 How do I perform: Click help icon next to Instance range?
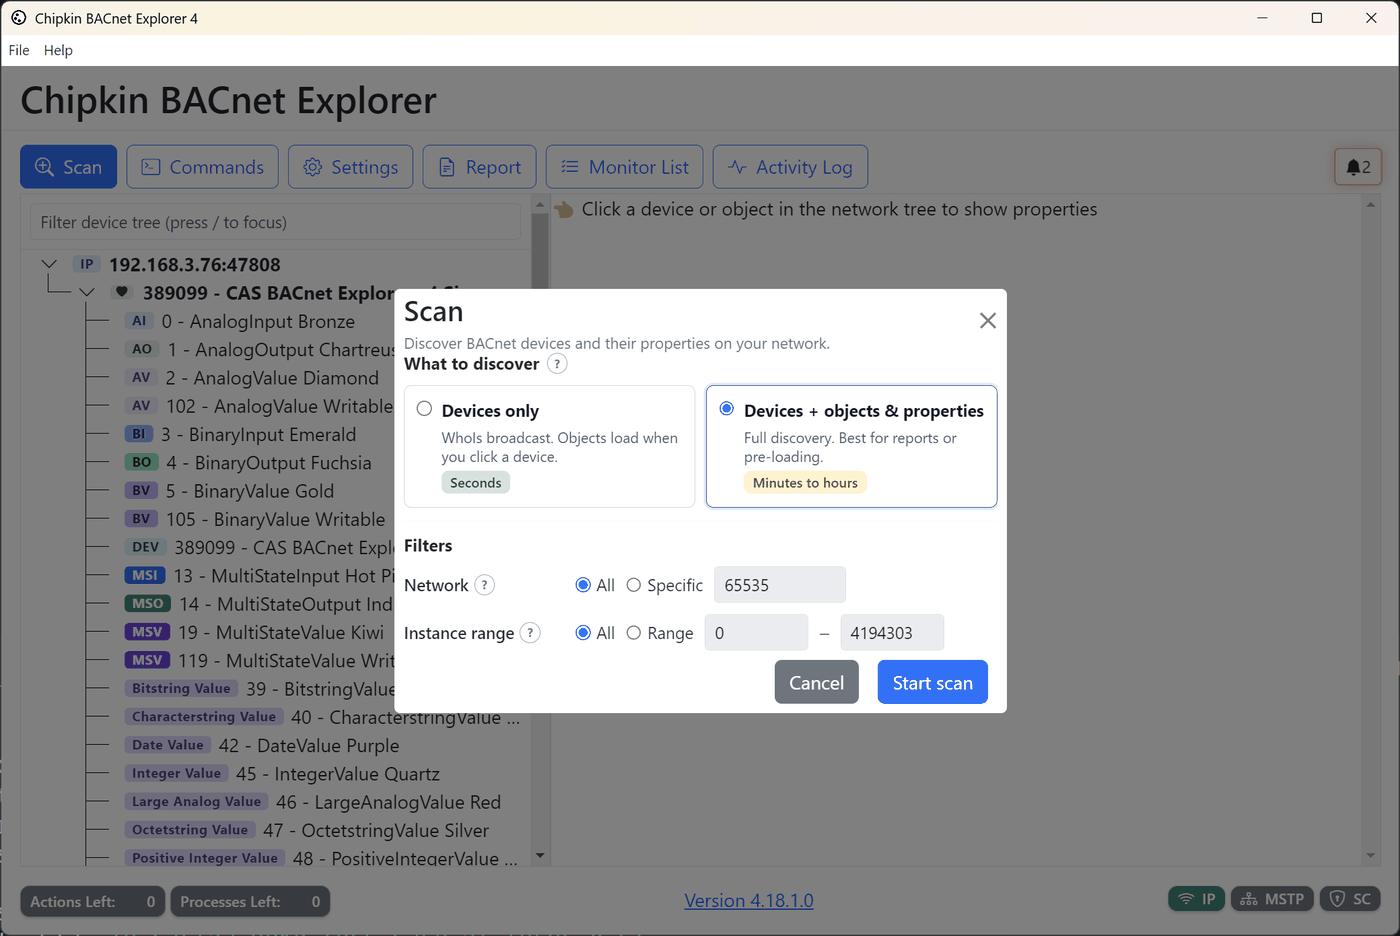tap(531, 633)
